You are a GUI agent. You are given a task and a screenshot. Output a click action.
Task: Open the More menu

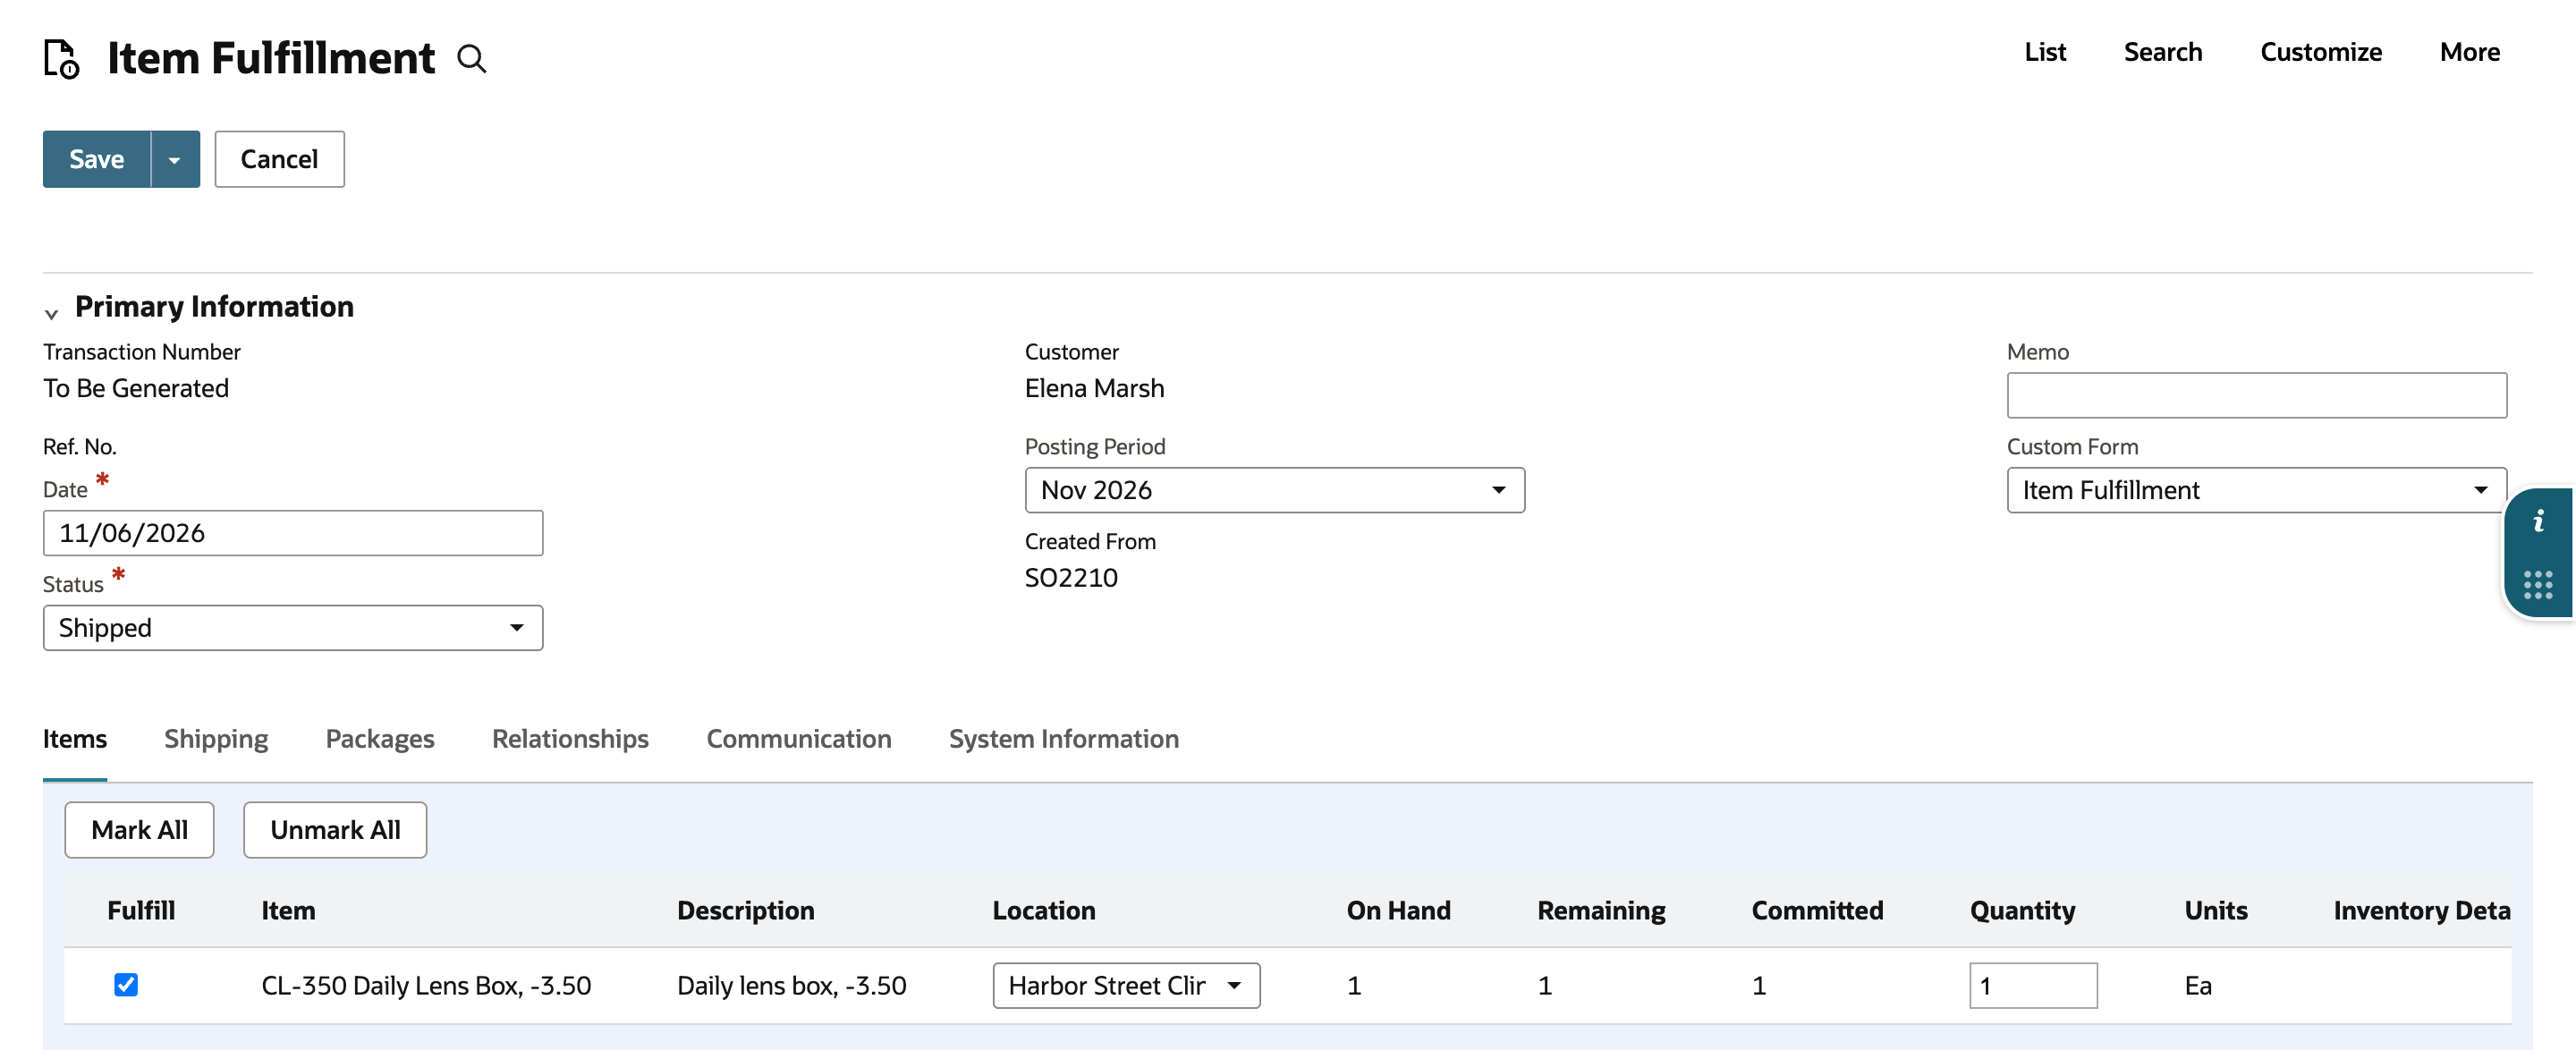tap(2470, 52)
